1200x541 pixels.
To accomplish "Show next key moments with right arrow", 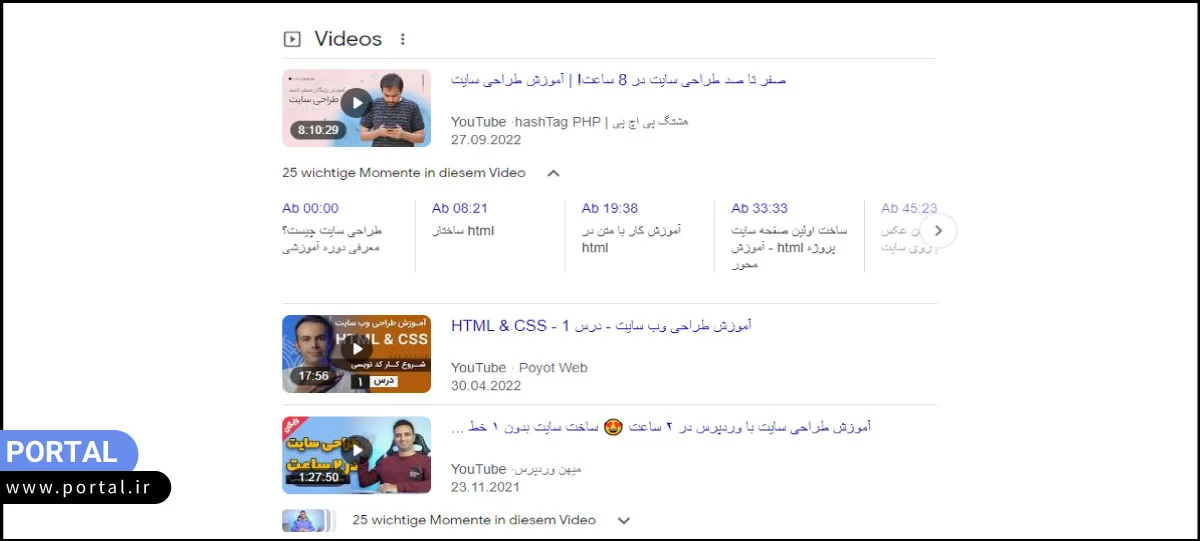I will click(x=938, y=230).
